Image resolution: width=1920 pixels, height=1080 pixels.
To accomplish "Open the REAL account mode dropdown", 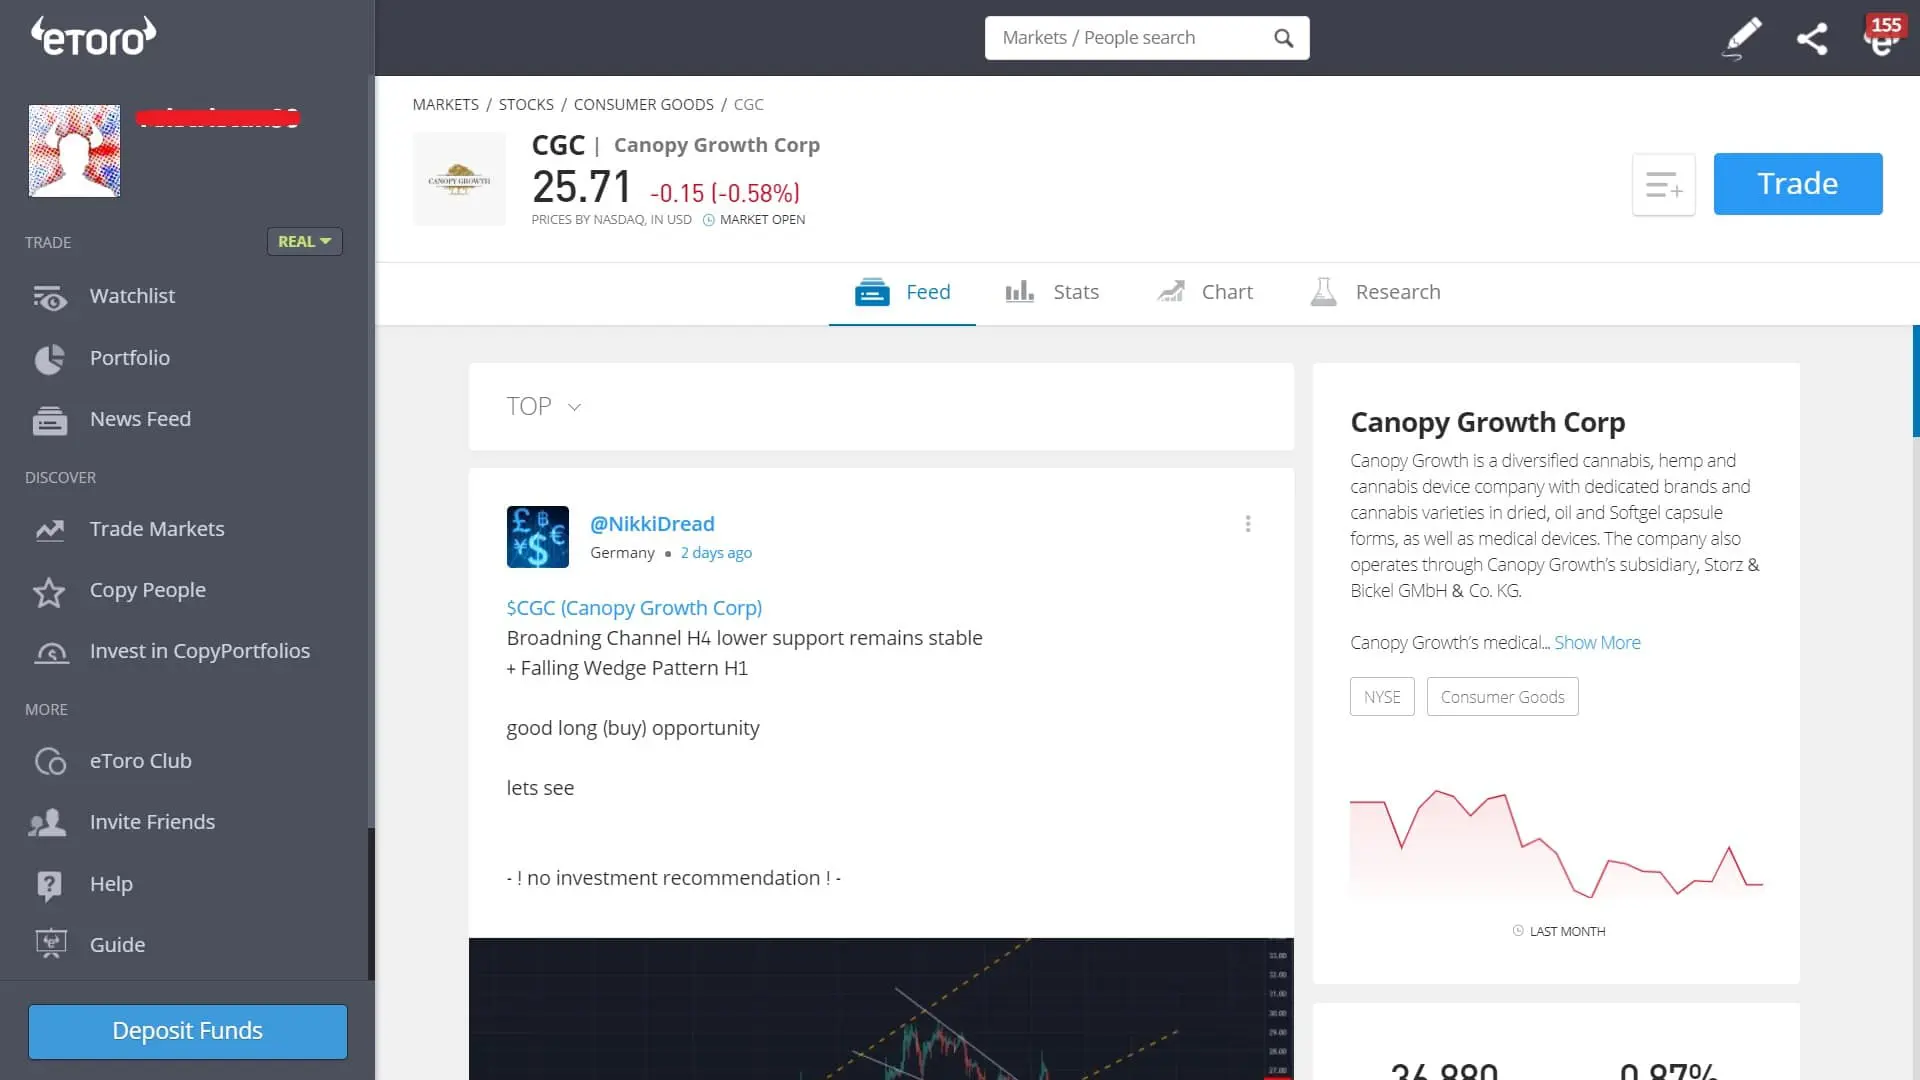I will pyautogui.click(x=303, y=241).
